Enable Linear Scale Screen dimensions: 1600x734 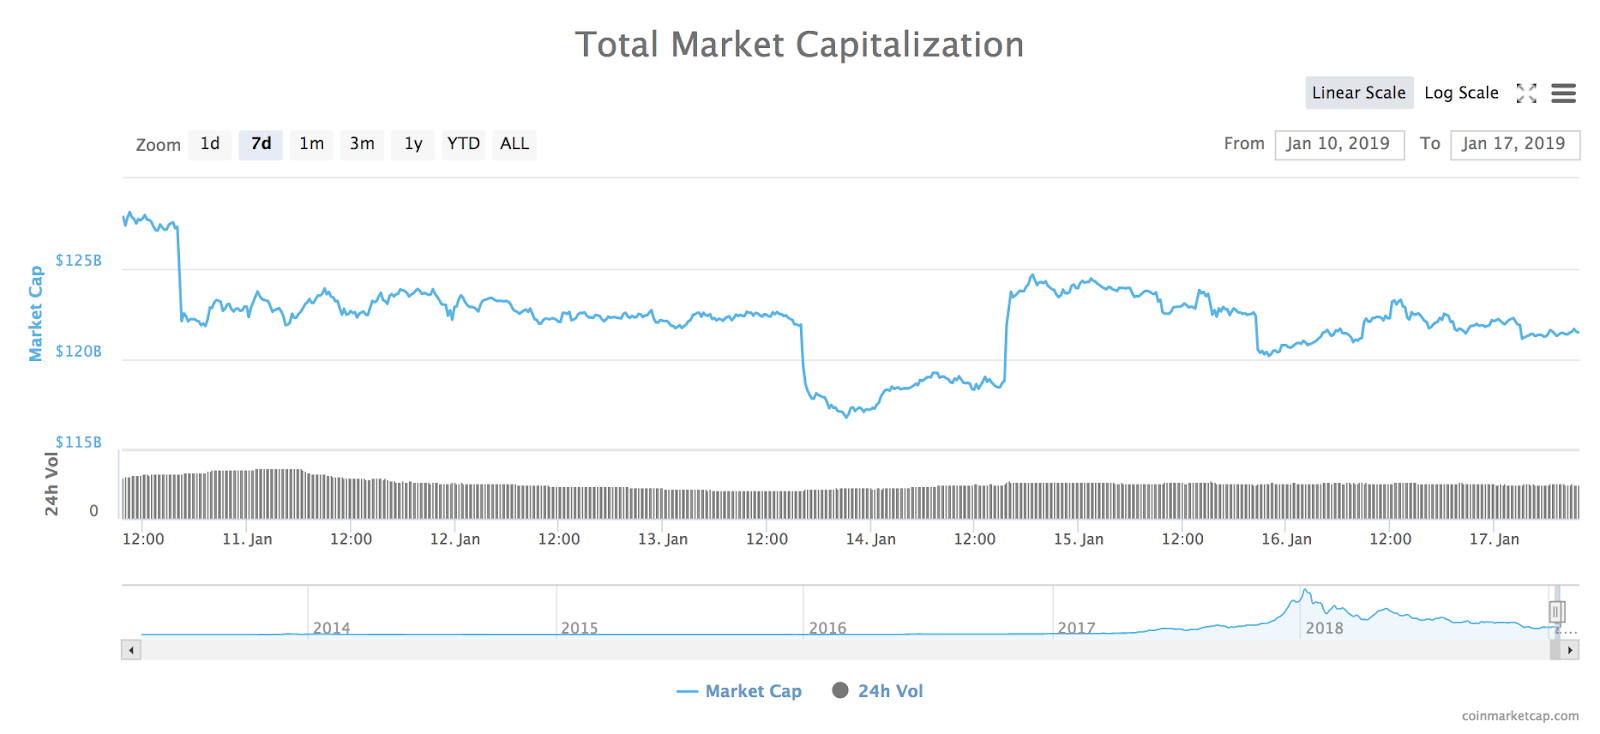1359,92
